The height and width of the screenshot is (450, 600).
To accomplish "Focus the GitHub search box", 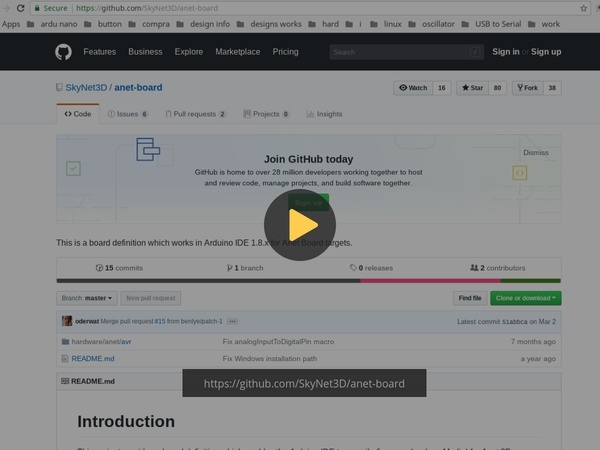I will 406,52.
